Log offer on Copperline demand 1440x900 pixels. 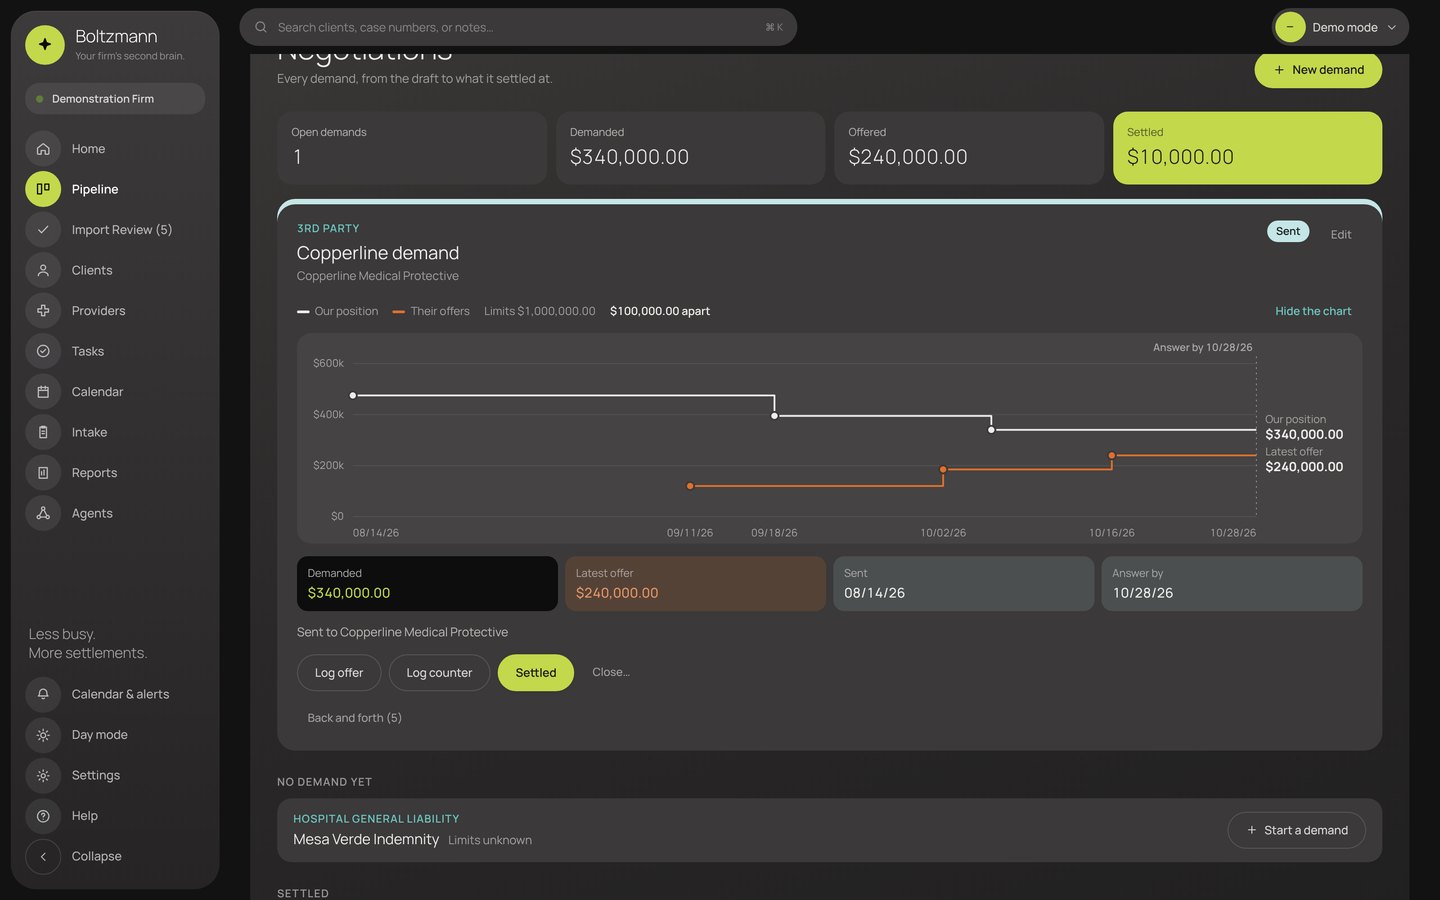click(x=339, y=673)
